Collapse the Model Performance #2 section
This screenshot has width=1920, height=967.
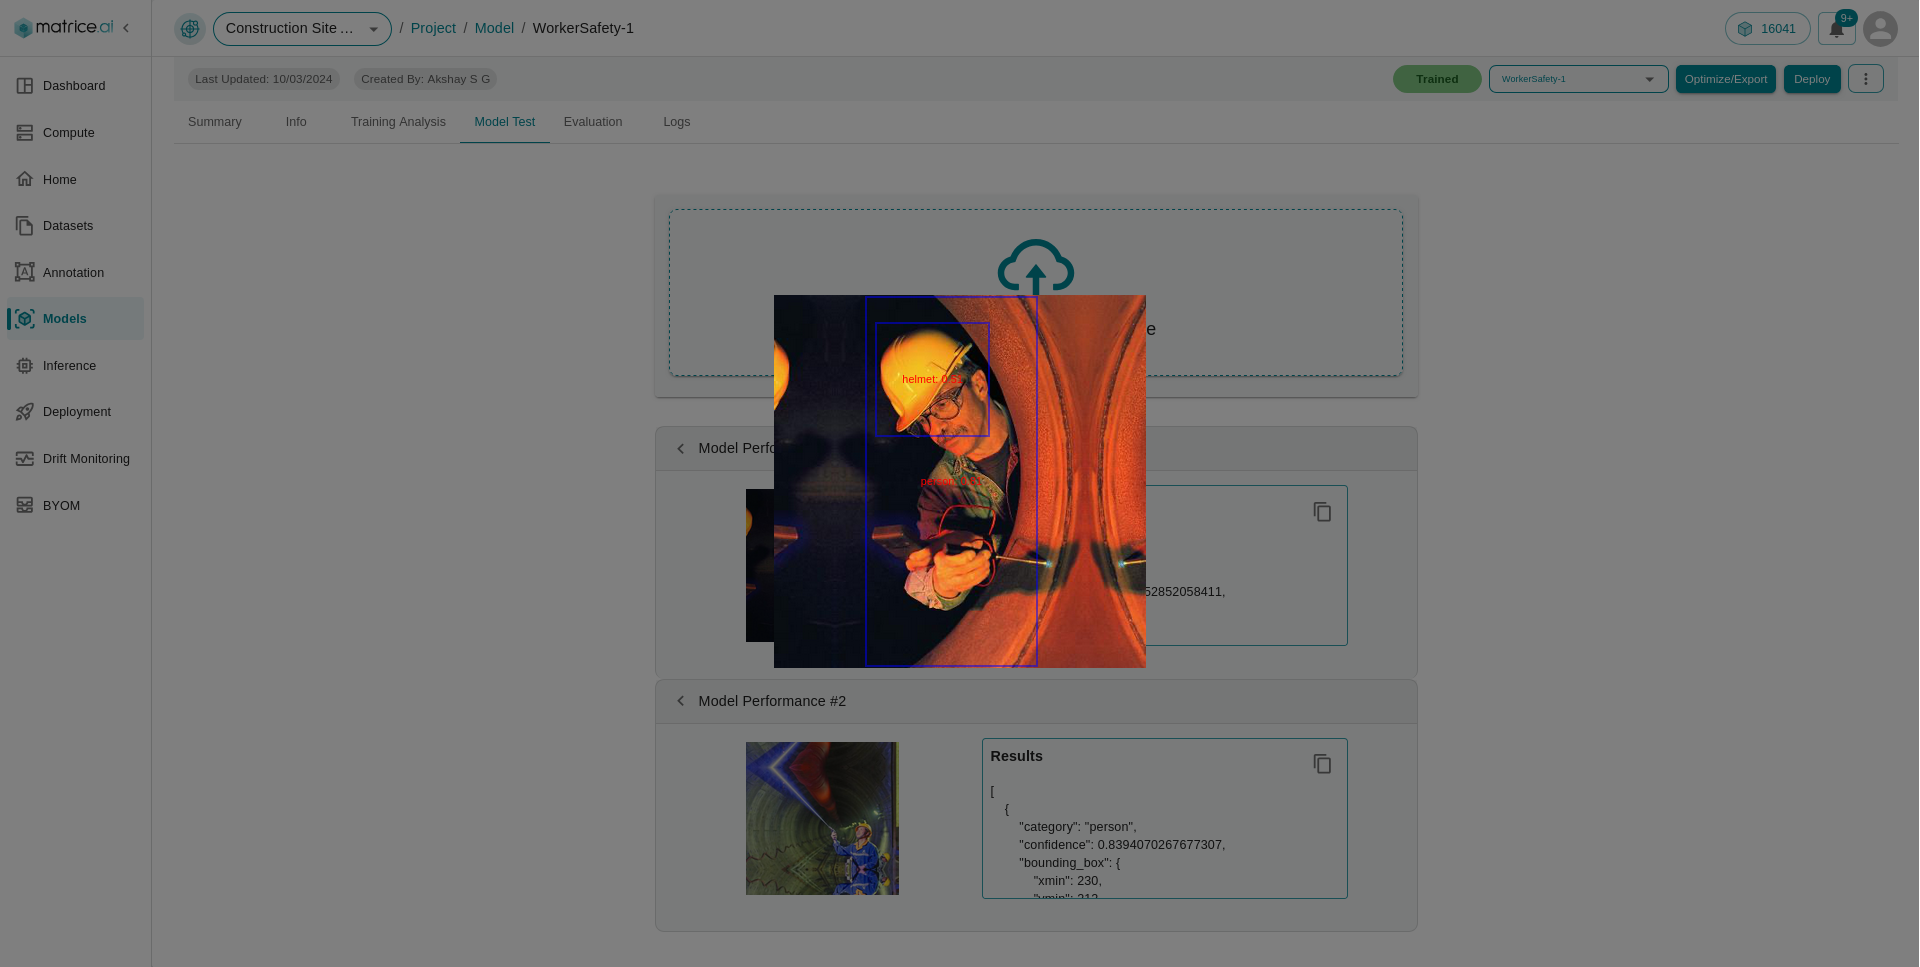pos(681,701)
